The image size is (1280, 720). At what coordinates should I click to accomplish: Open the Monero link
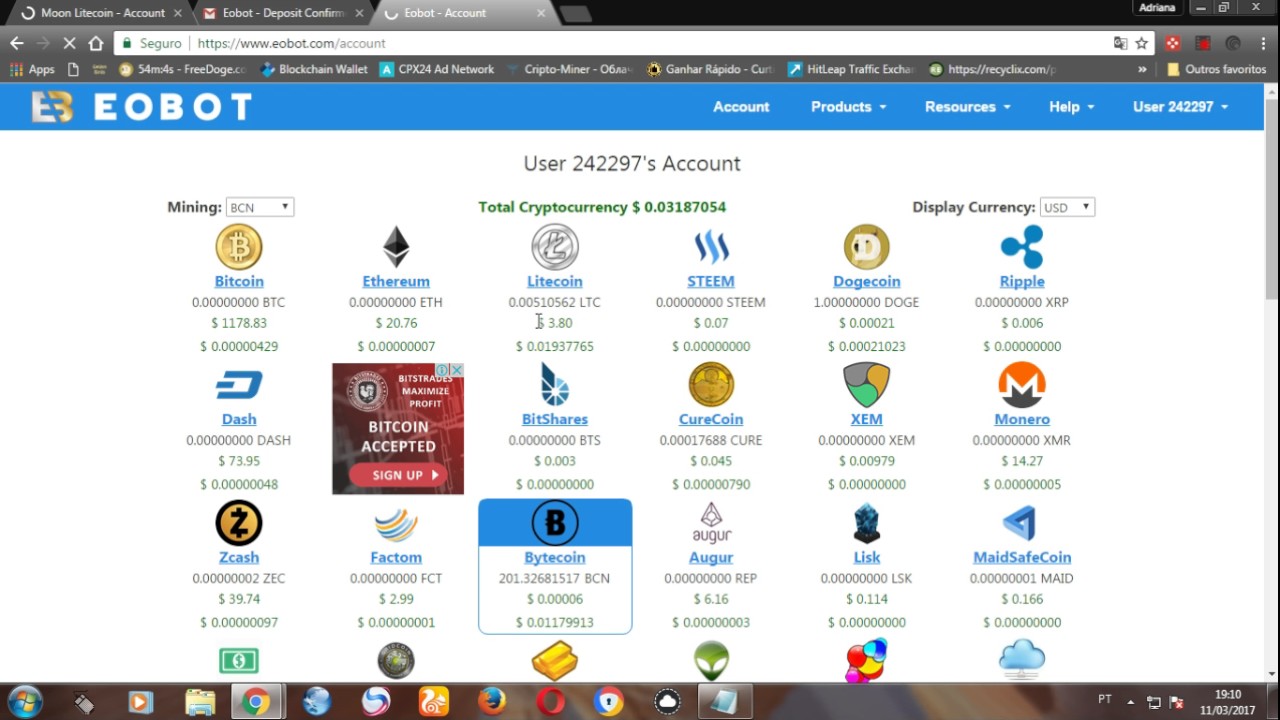[x=1022, y=419]
